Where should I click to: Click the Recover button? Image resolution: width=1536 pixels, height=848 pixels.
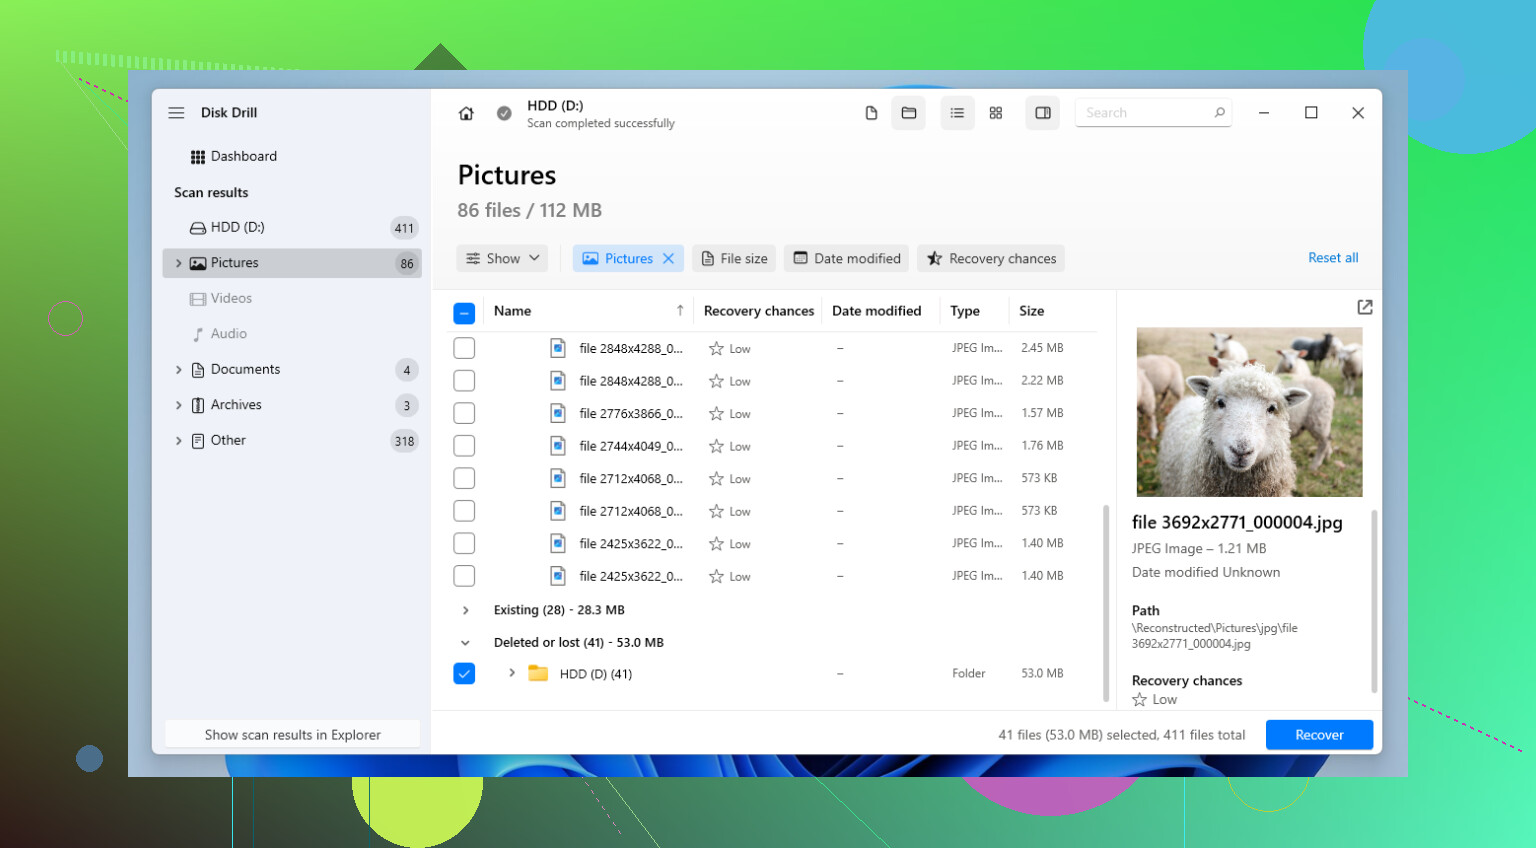1319,735
